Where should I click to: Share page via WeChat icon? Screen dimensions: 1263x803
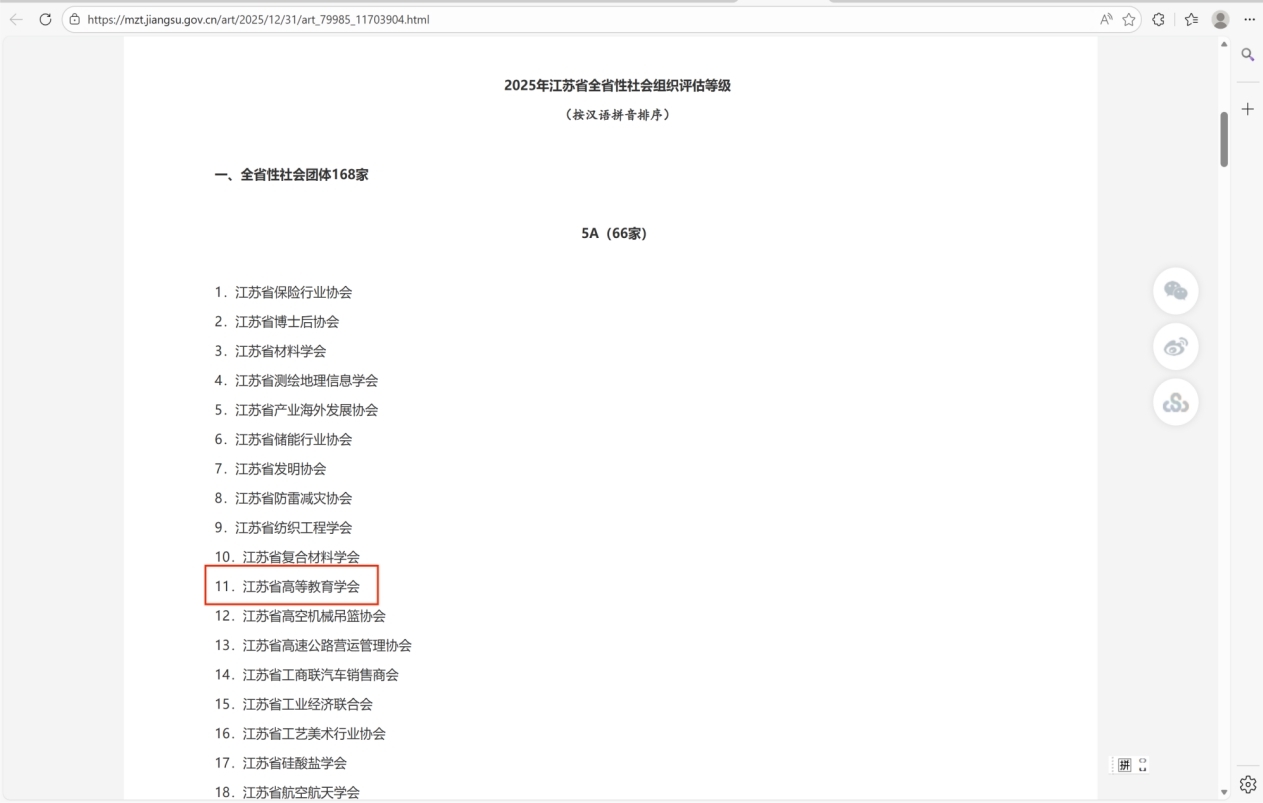(x=1175, y=291)
